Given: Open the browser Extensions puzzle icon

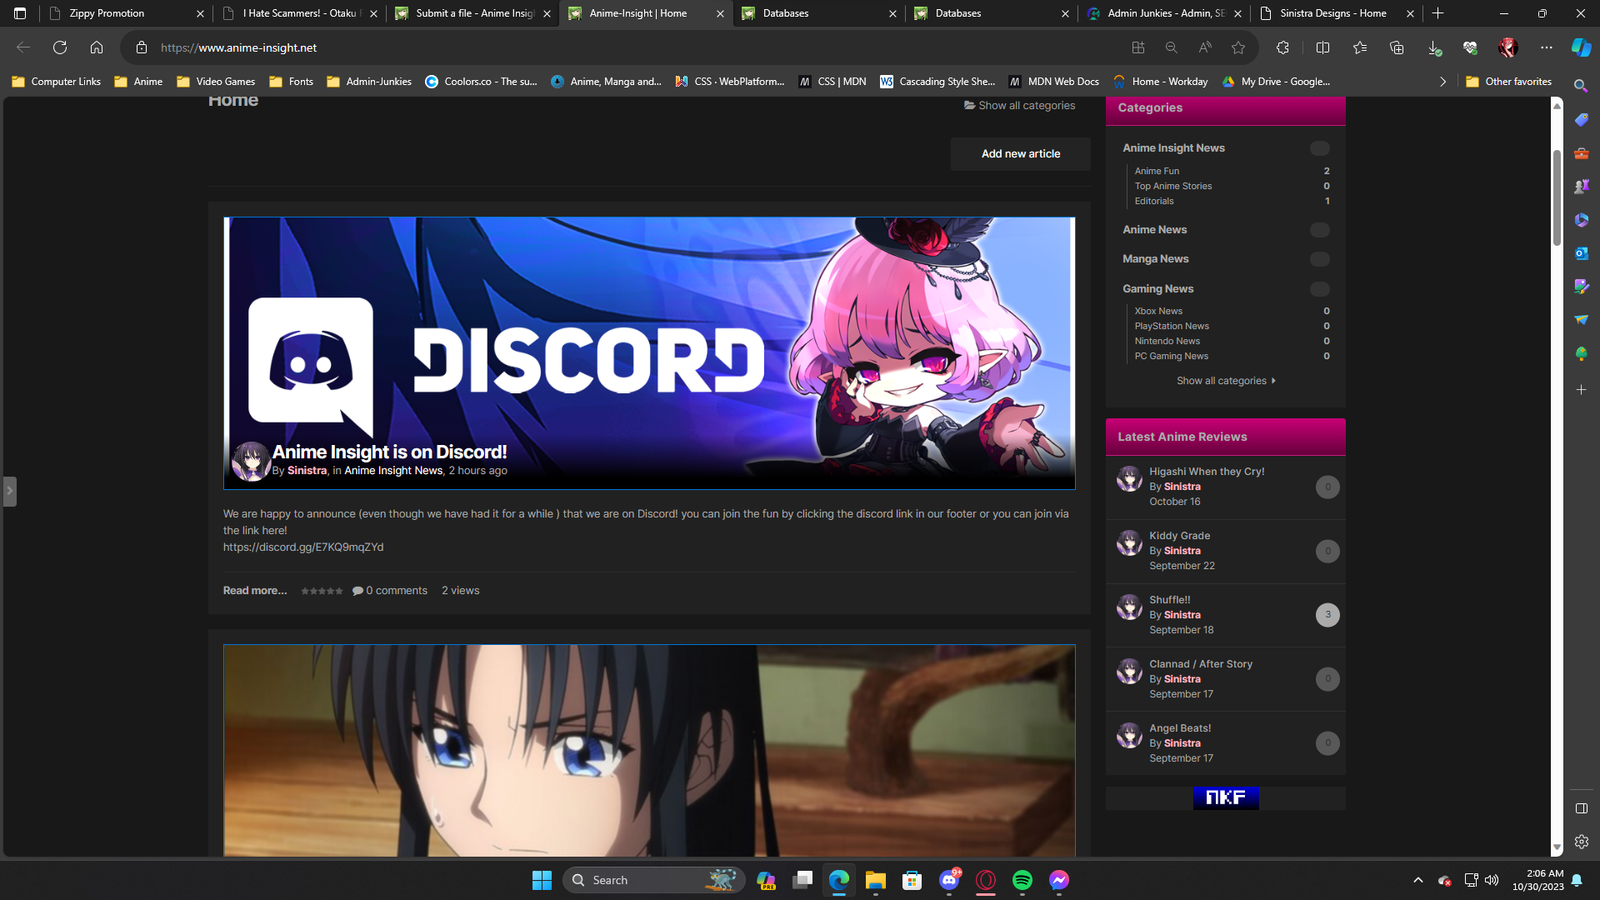Looking at the screenshot, I should coord(1282,48).
